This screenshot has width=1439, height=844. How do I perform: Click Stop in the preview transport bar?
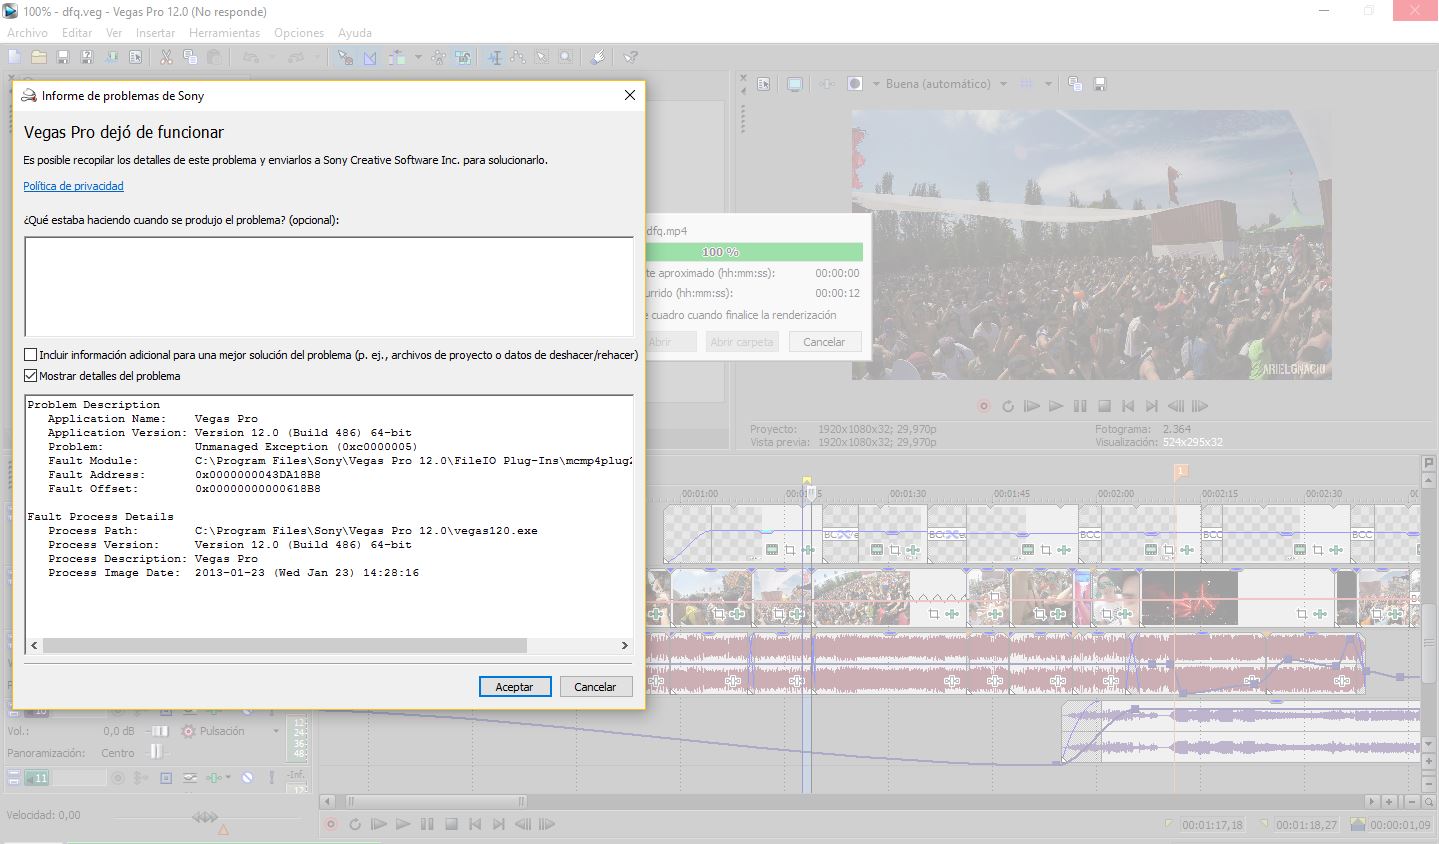pyautogui.click(x=1104, y=406)
